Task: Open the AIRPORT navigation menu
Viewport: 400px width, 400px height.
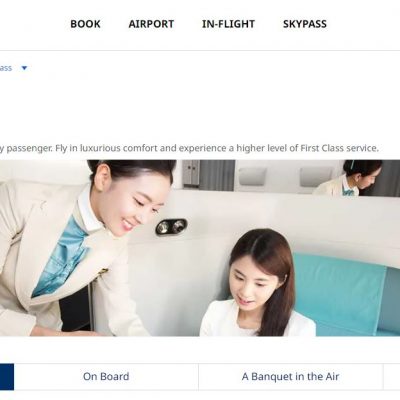Action: (x=151, y=24)
